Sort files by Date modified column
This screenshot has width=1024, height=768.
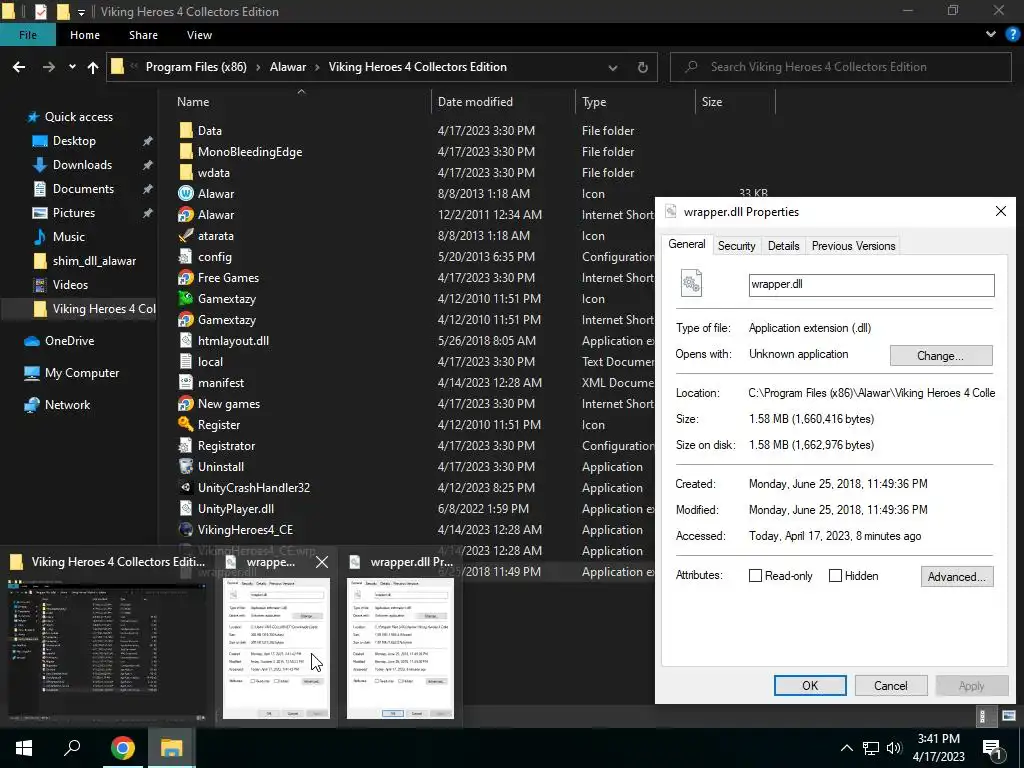pos(504,102)
